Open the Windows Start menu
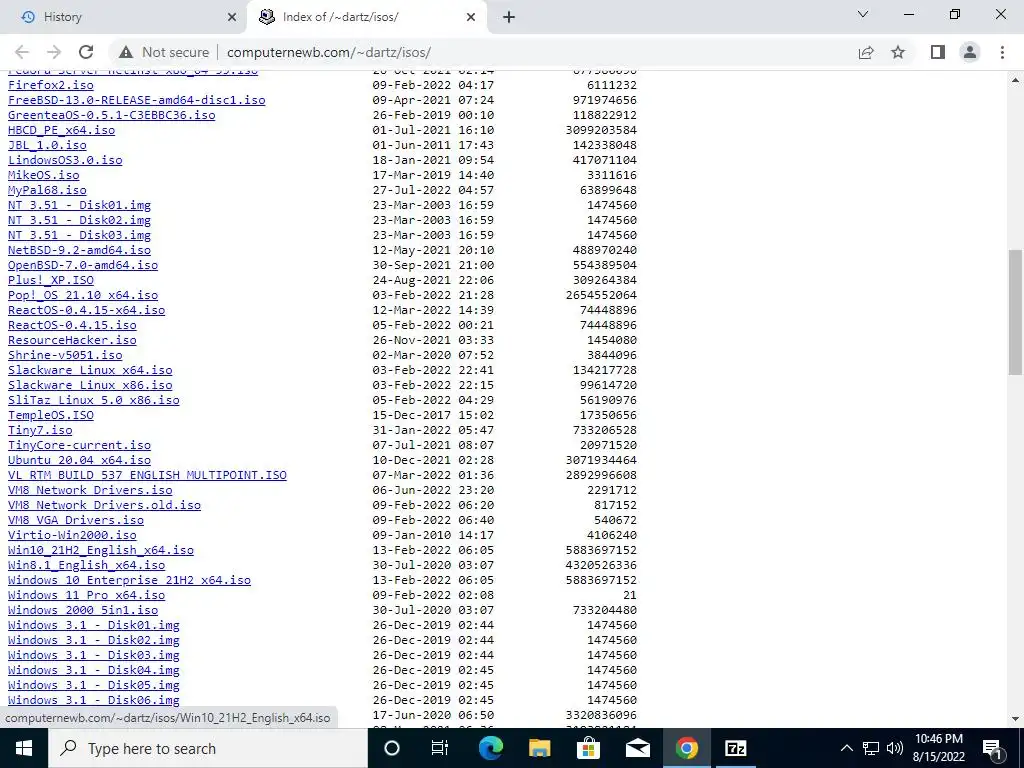This screenshot has height=768, width=1024. (24, 748)
